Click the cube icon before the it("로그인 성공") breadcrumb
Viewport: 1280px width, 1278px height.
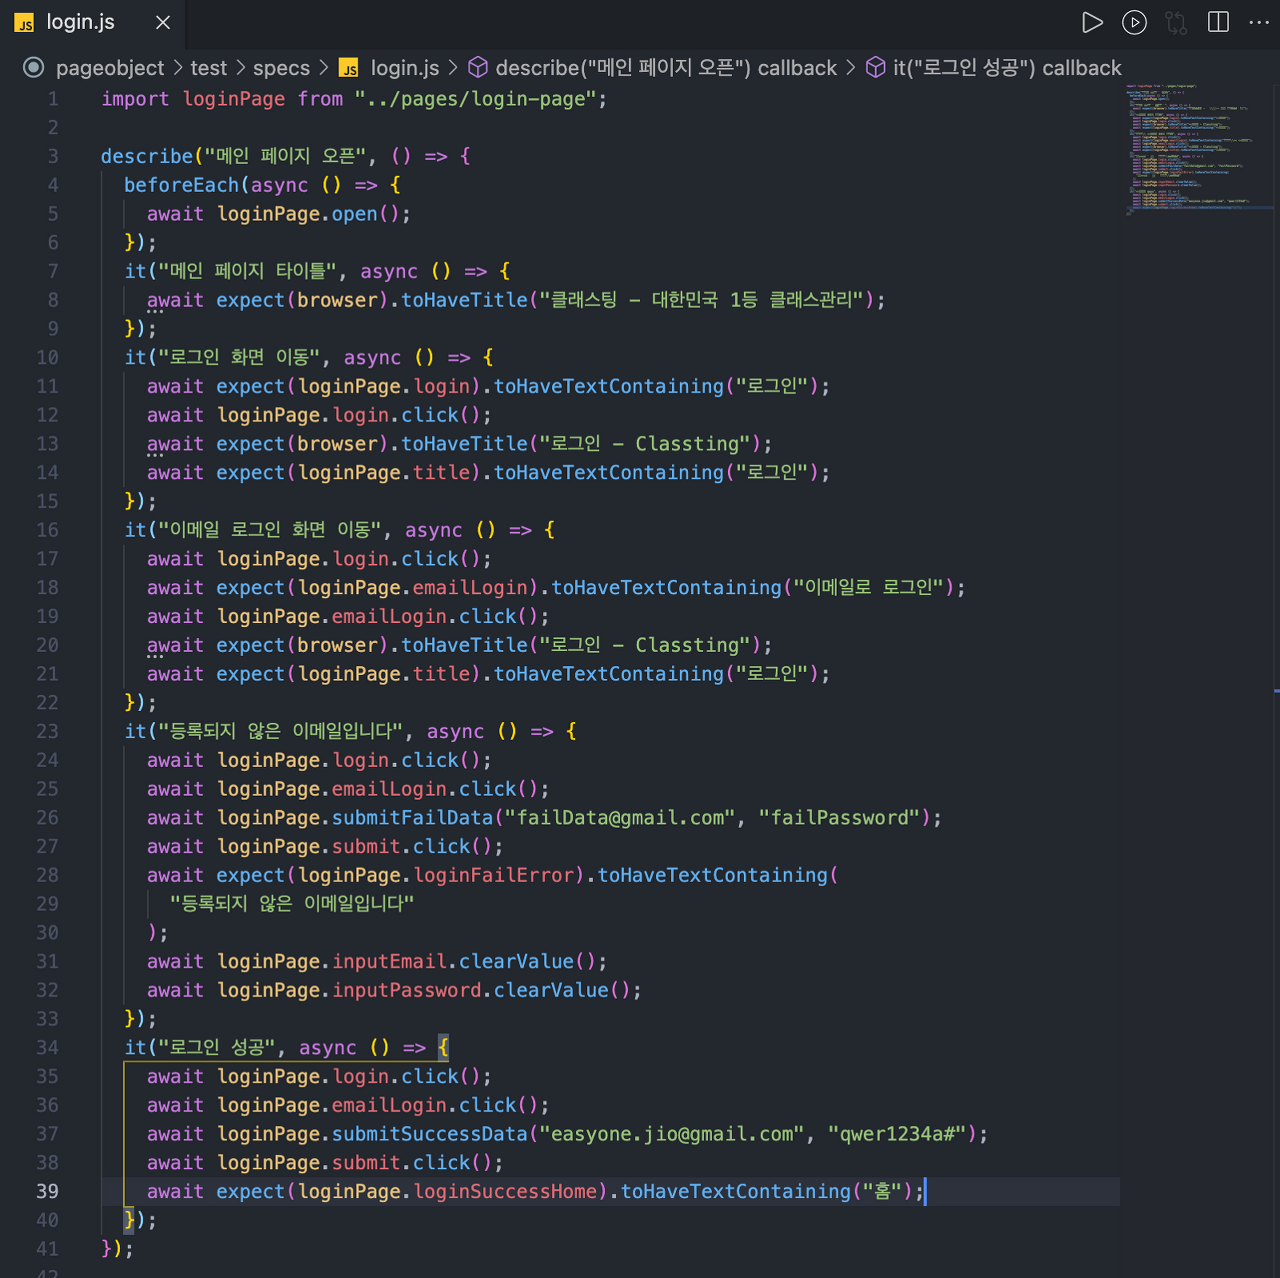tap(875, 67)
